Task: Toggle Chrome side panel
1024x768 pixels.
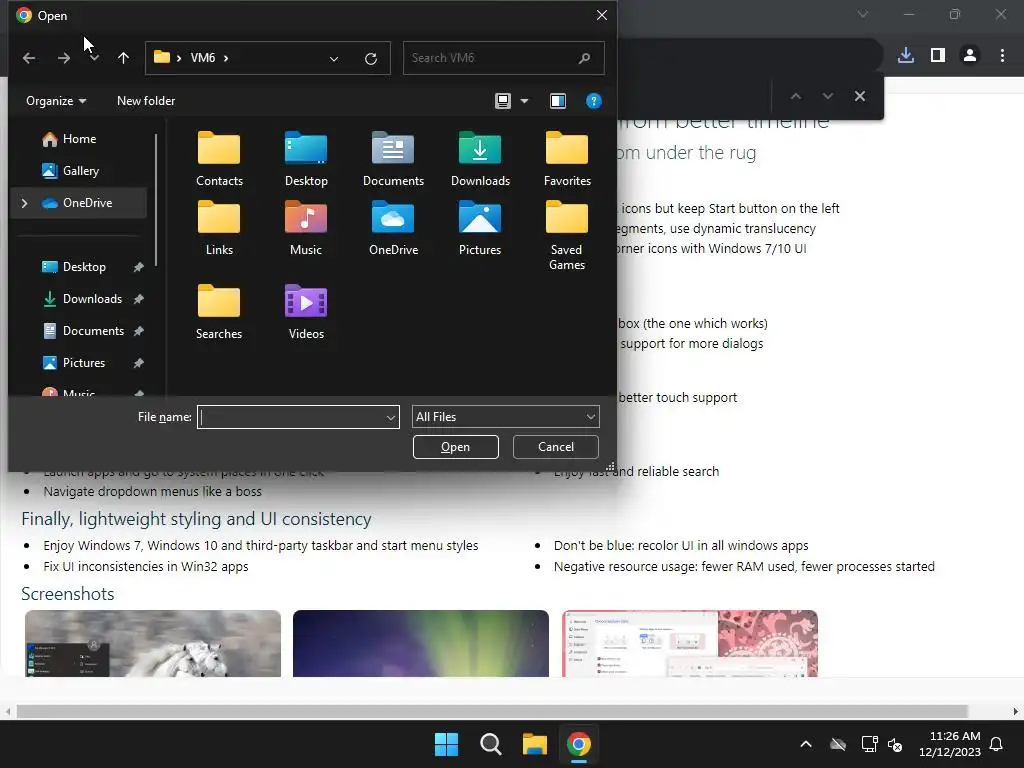Action: point(938,56)
